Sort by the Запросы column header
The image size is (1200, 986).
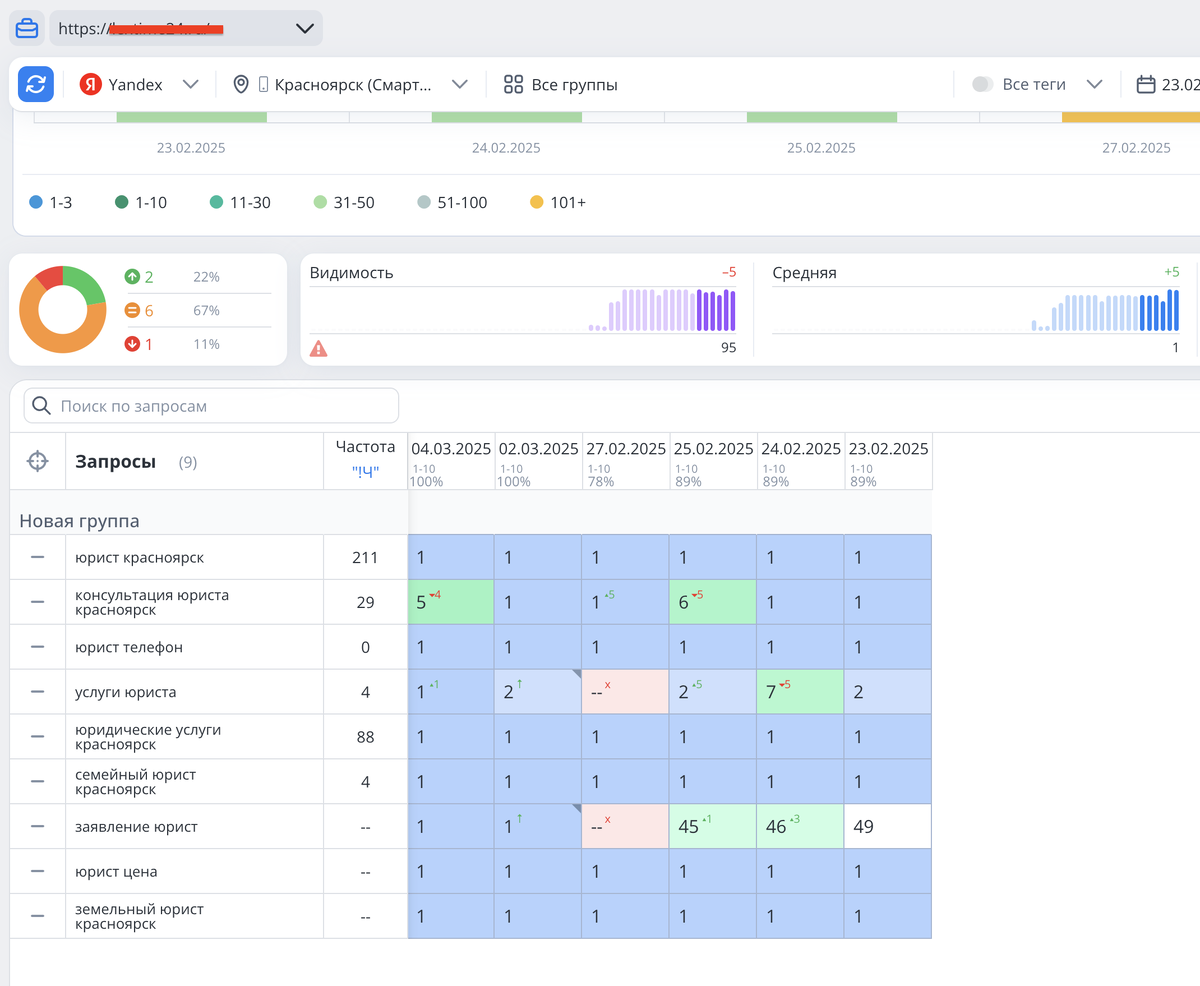pyautogui.click(x=115, y=462)
